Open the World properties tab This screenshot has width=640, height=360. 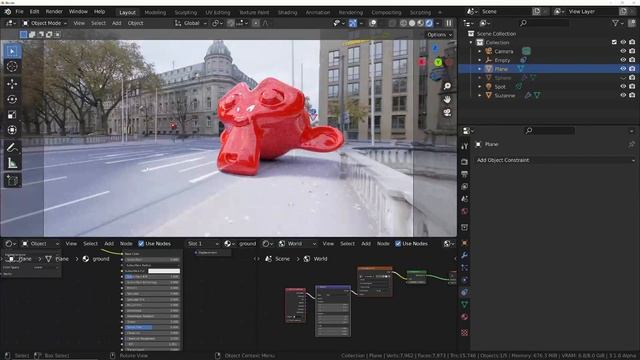[x=464, y=211]
